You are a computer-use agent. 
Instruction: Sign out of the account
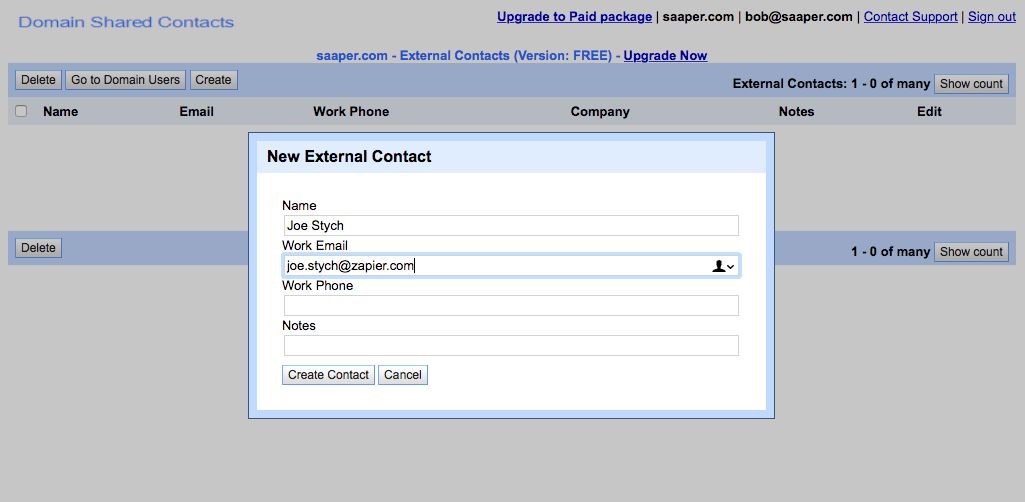point(991,16)
